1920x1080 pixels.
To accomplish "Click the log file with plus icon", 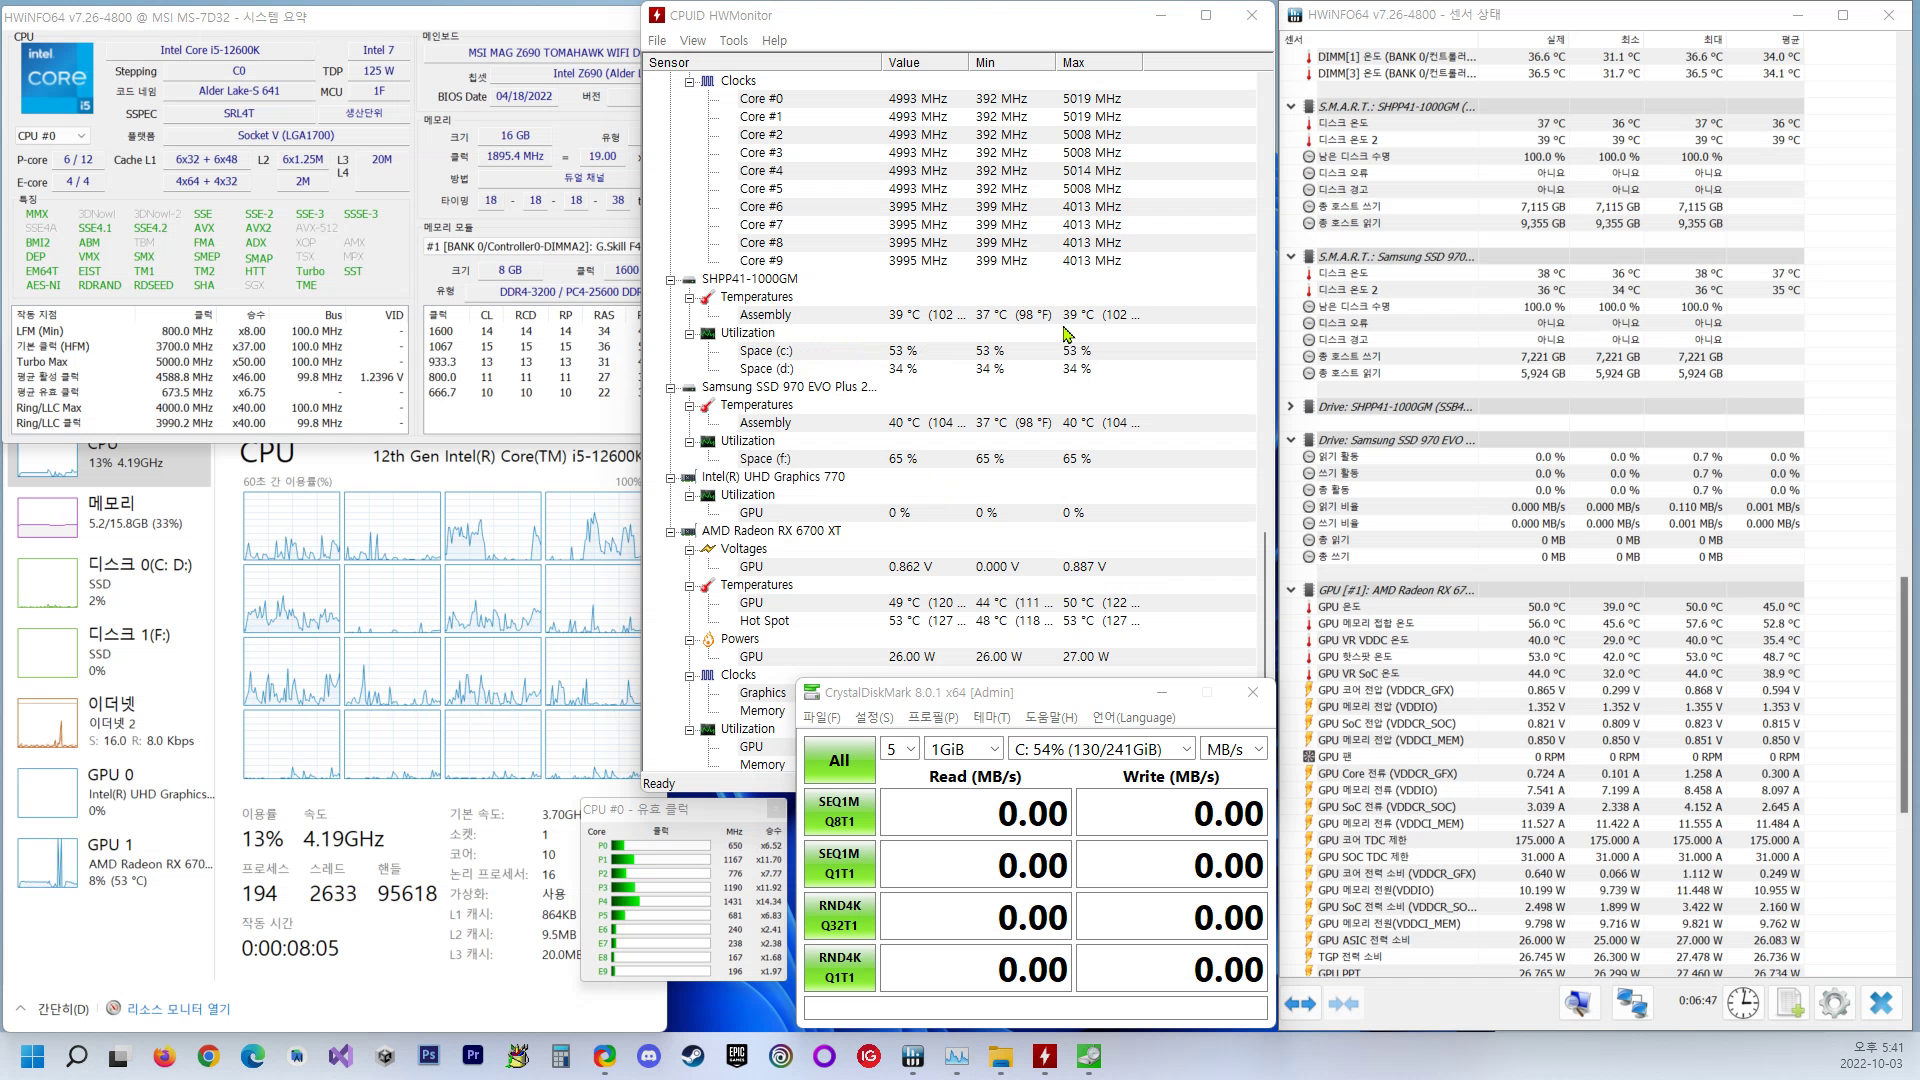I will pyautogui.click(x=1789, y=1003).
